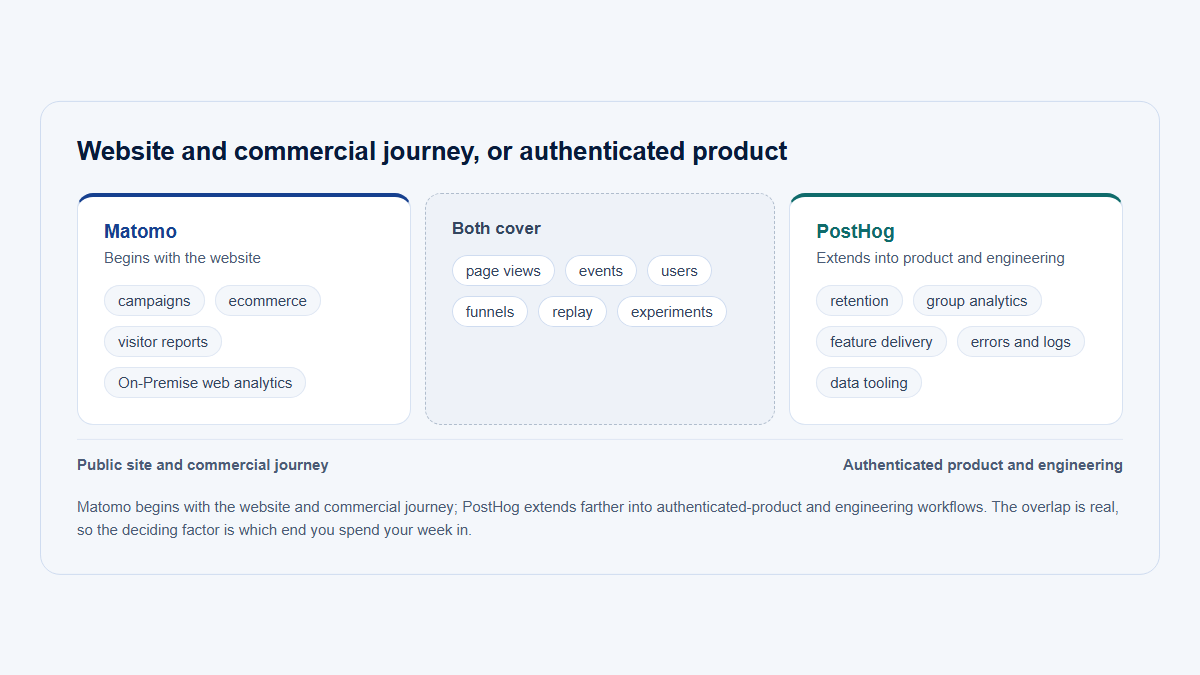Select the errors and logs tag
The image size is (1200, 675).
click(x=1021, y=342)
